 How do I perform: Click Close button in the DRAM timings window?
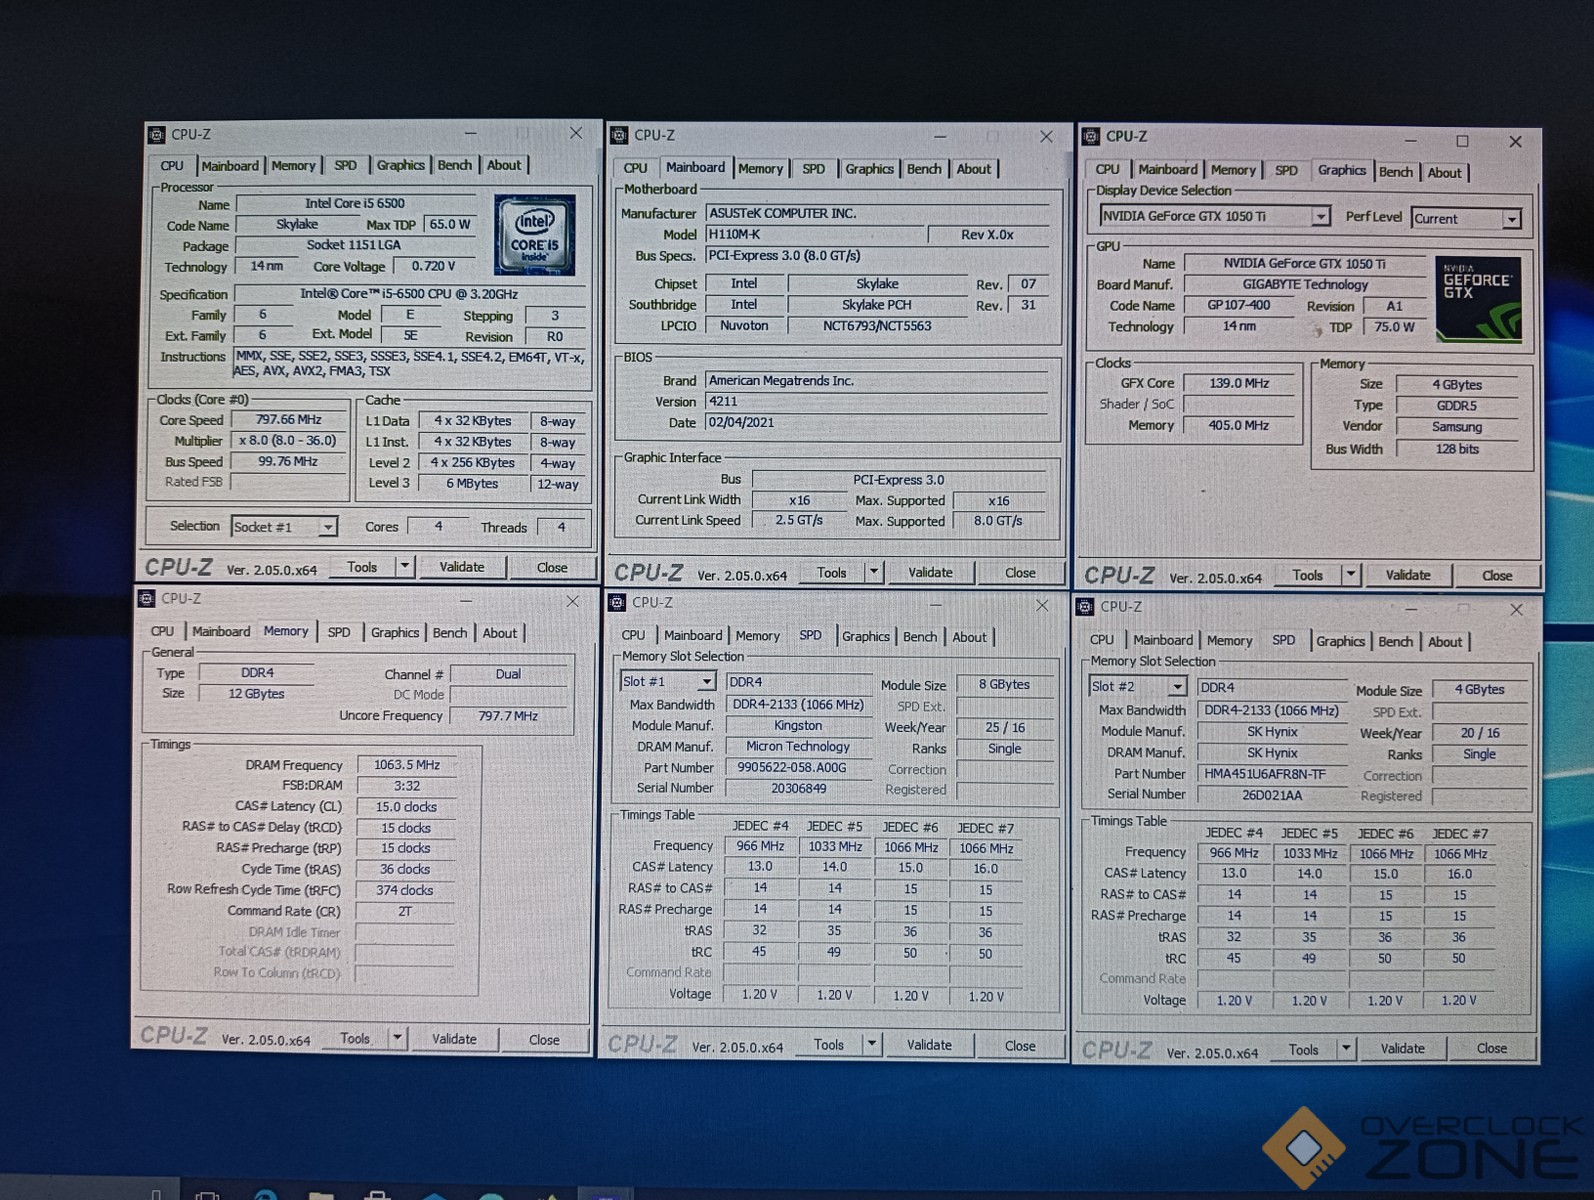544,1040
